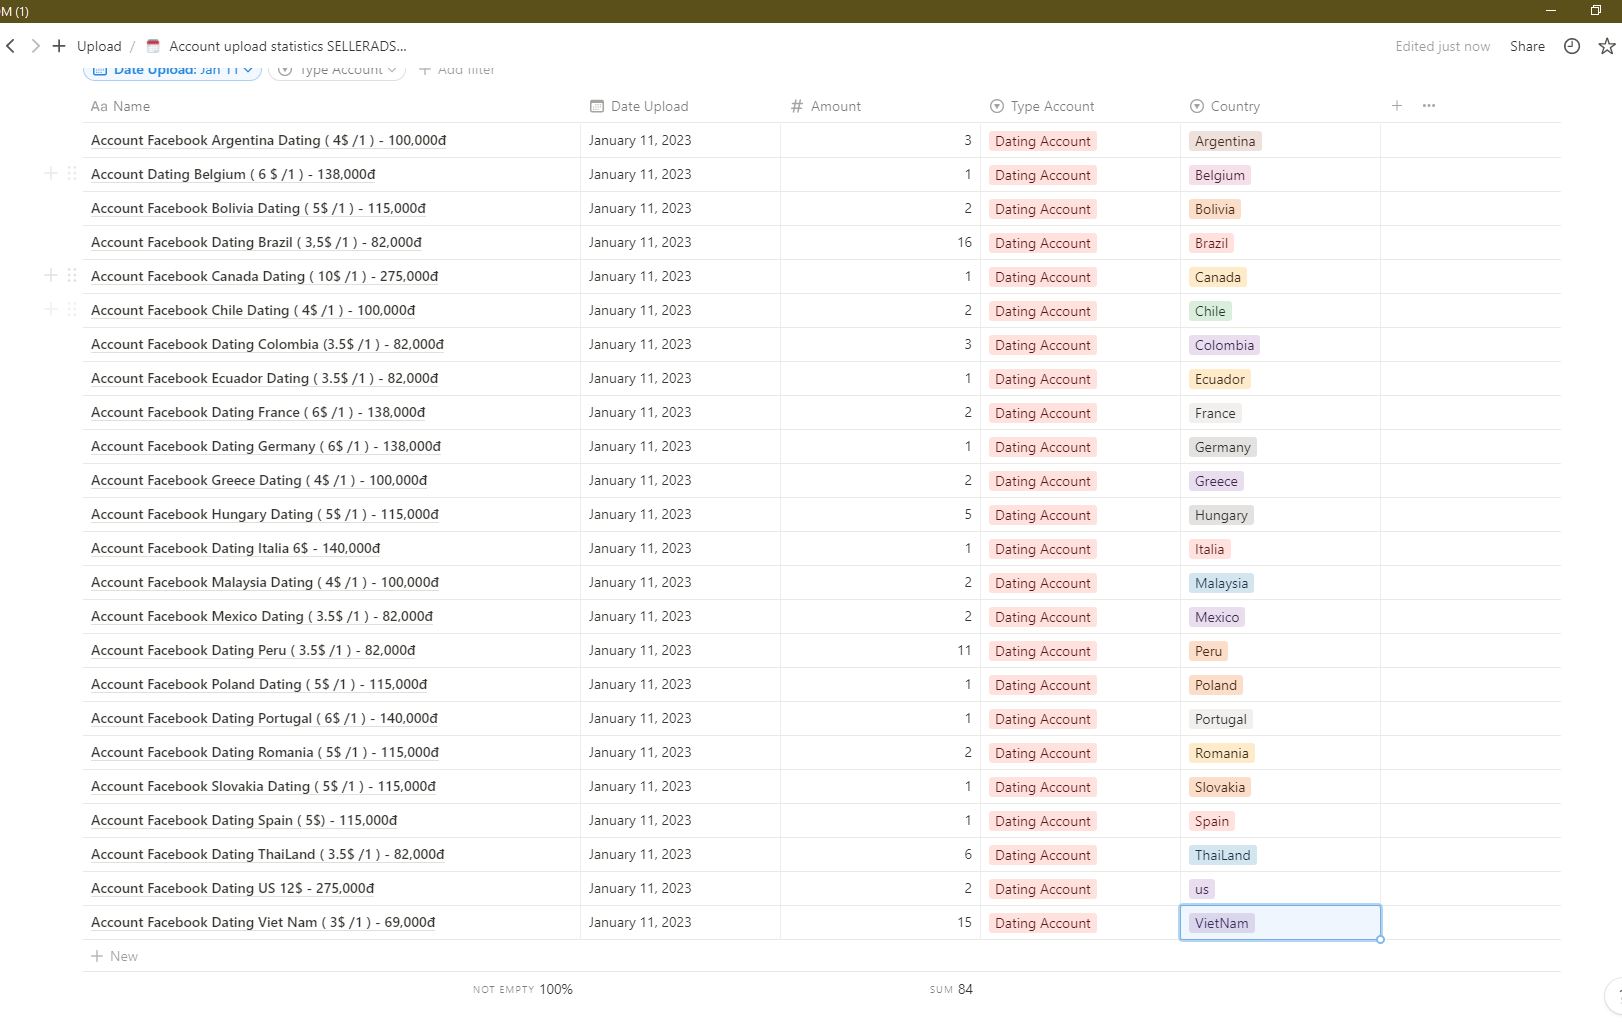Minimize the window from title bar
The height and width of the screenshot is (1031, 1622).
click(1551, 10)
